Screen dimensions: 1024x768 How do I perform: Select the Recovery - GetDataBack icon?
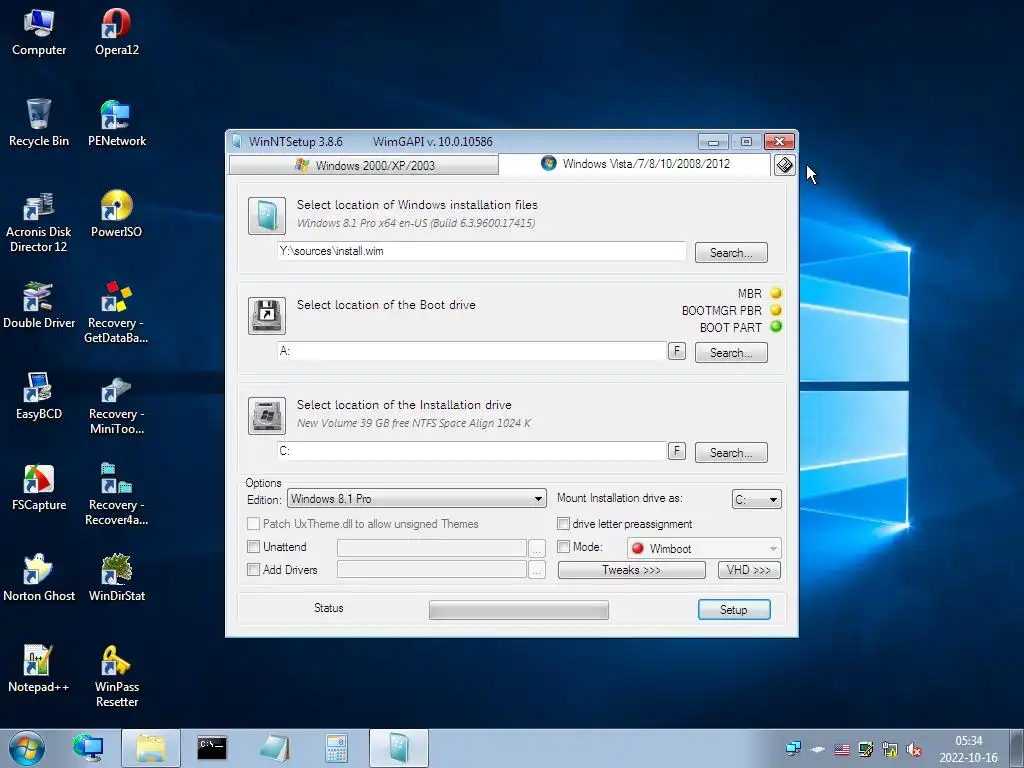point(116,312)
